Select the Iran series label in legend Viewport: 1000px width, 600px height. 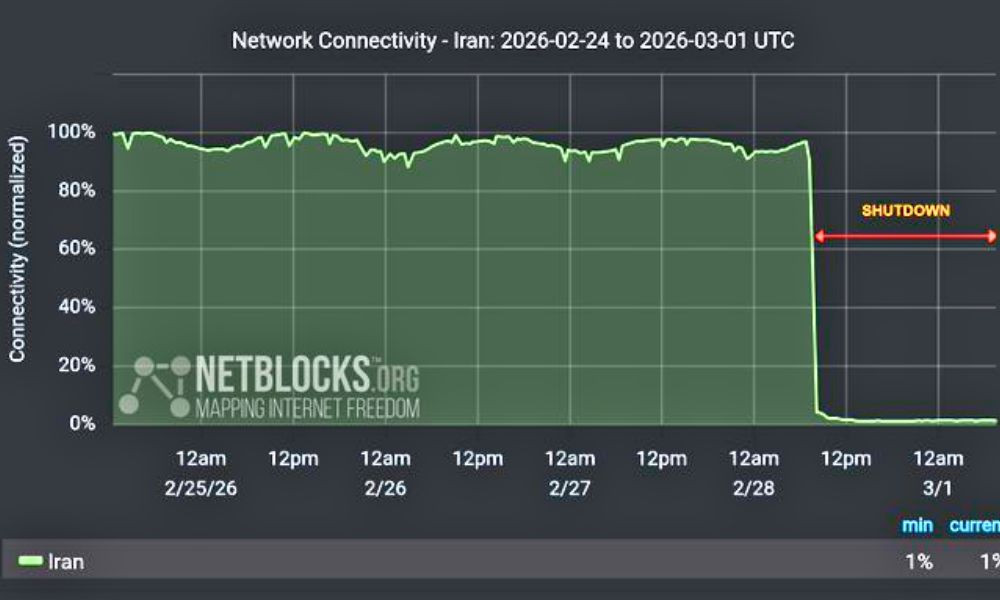pyautogui.click(x=66, y=562)
